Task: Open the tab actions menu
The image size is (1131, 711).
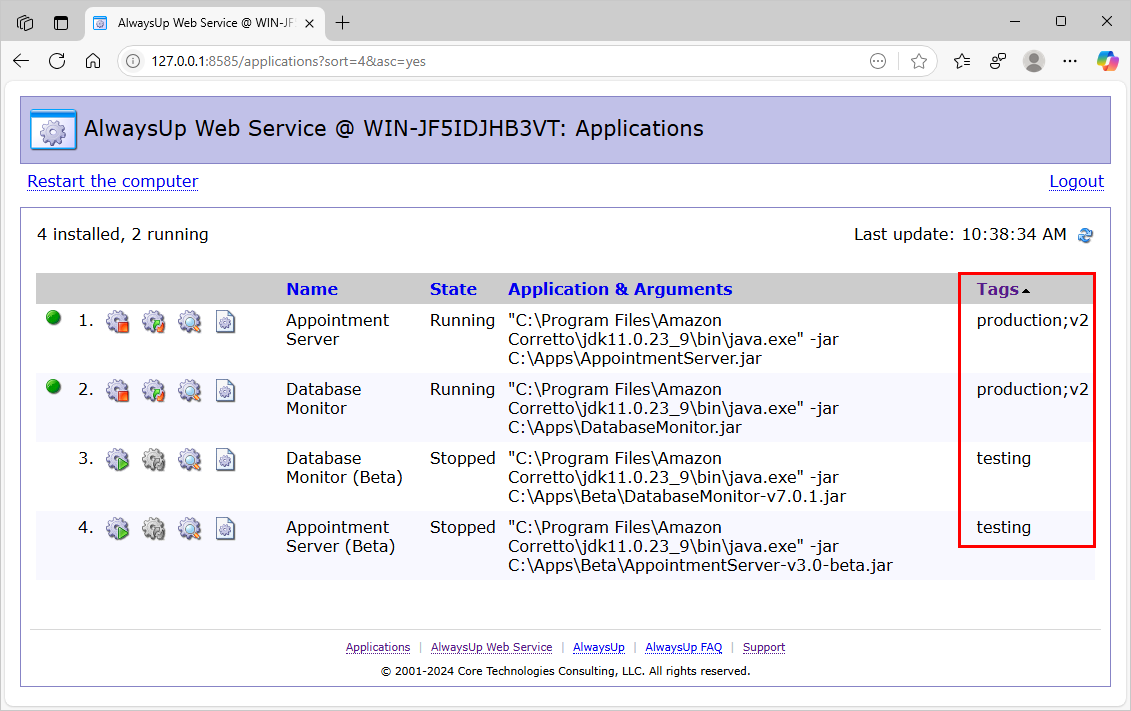Action: [61, 23]
